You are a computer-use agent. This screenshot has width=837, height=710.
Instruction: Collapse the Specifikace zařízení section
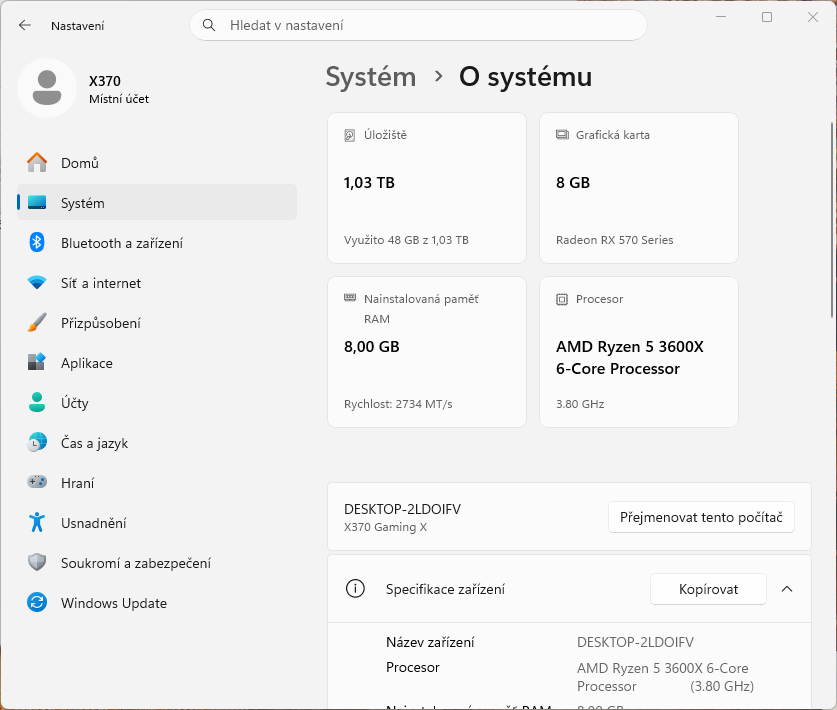(x=786, y=589)
